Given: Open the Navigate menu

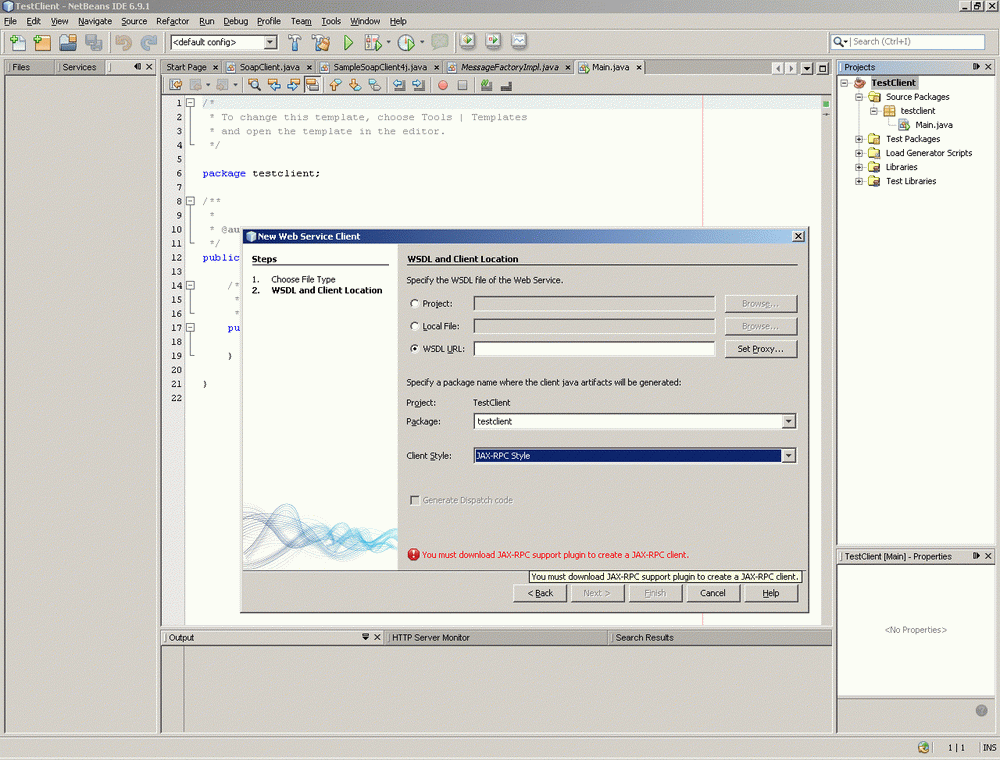Looking at the screenshot, I should [94, 21].
